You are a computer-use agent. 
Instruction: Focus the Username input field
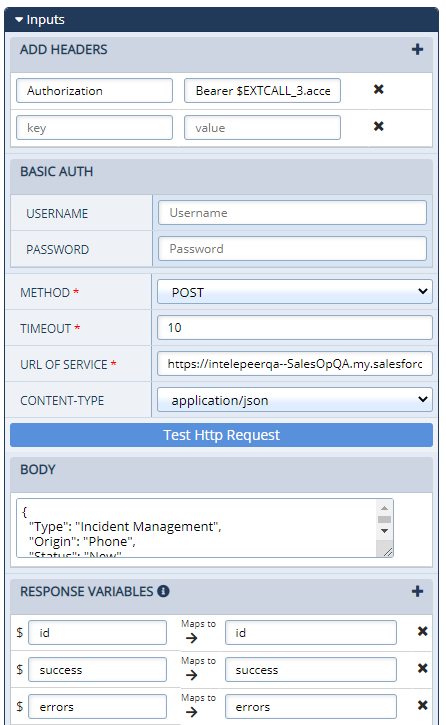coord(292,213)
